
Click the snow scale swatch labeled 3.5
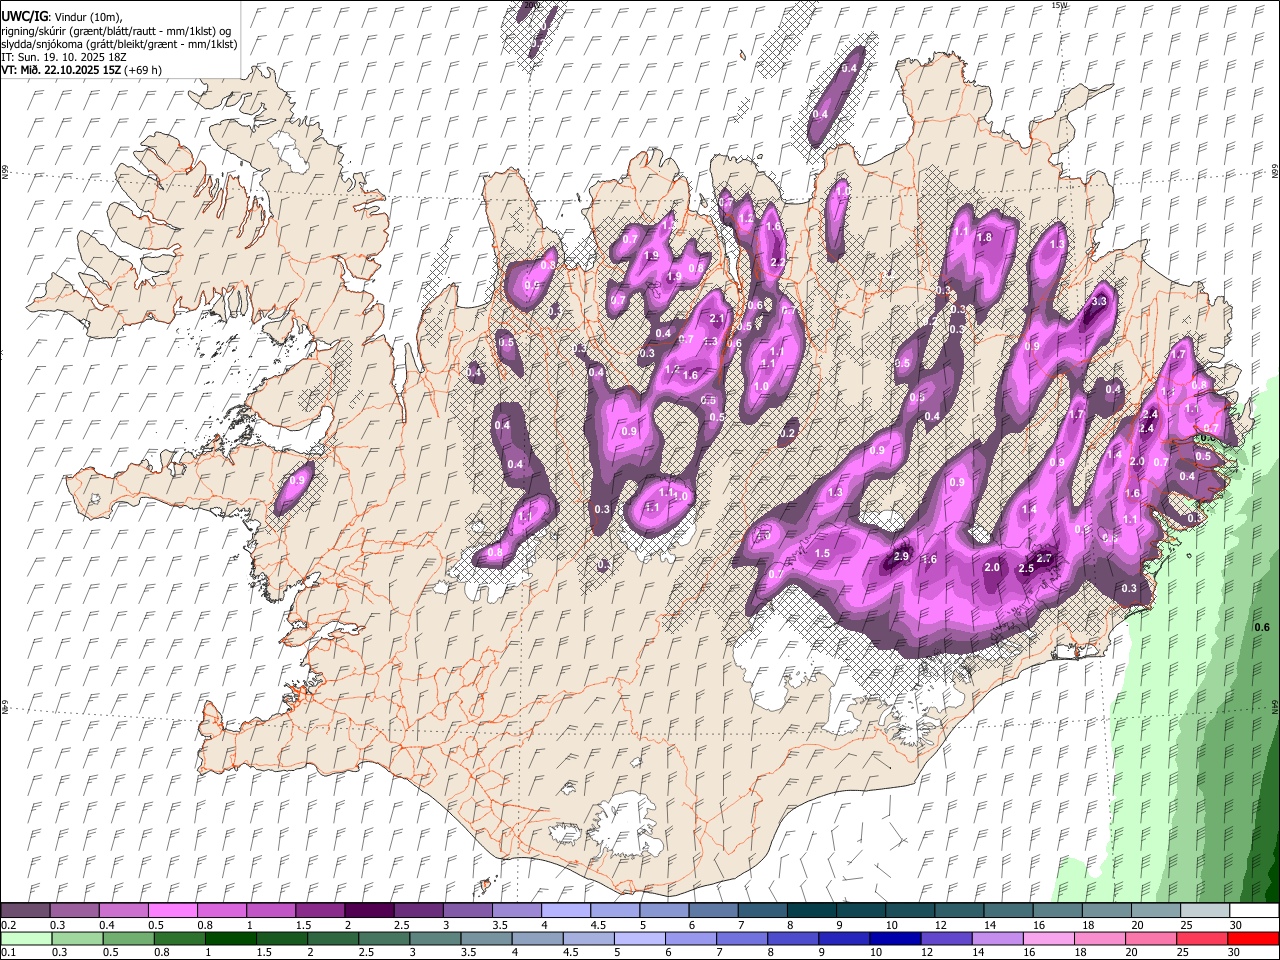pos(517,910)
